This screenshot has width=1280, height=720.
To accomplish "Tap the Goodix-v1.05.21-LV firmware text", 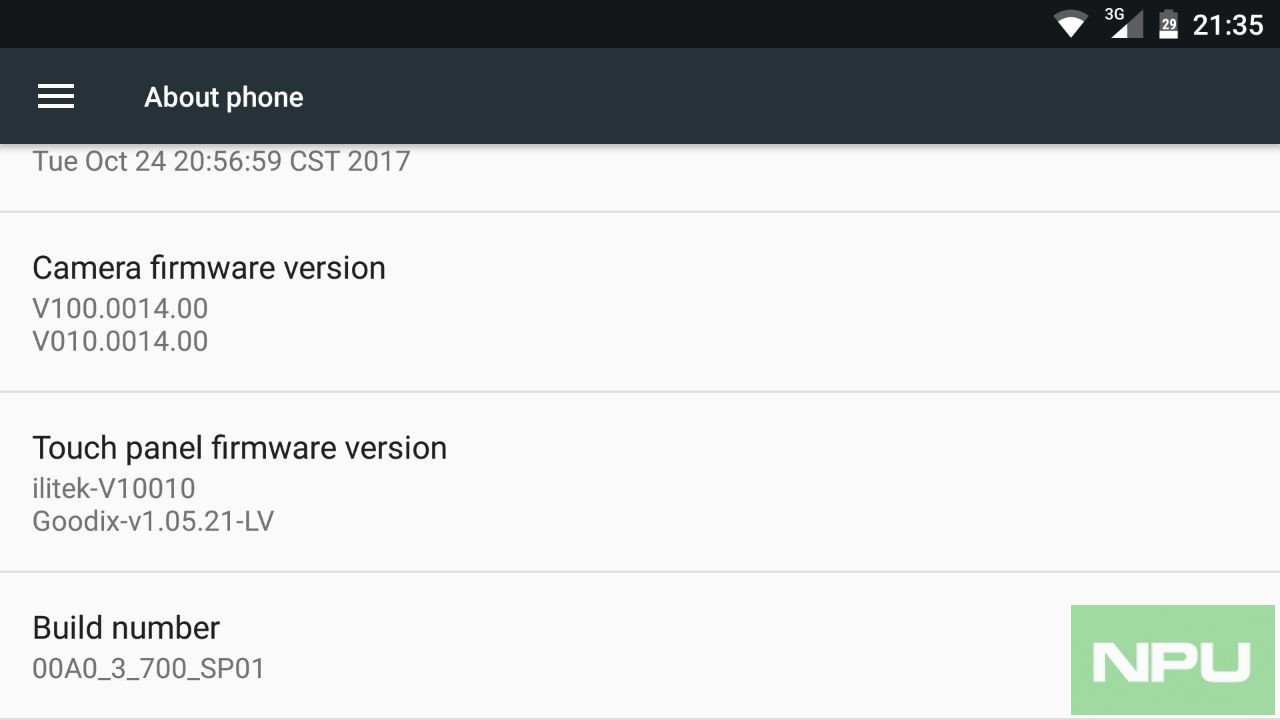I will point(153,521).
